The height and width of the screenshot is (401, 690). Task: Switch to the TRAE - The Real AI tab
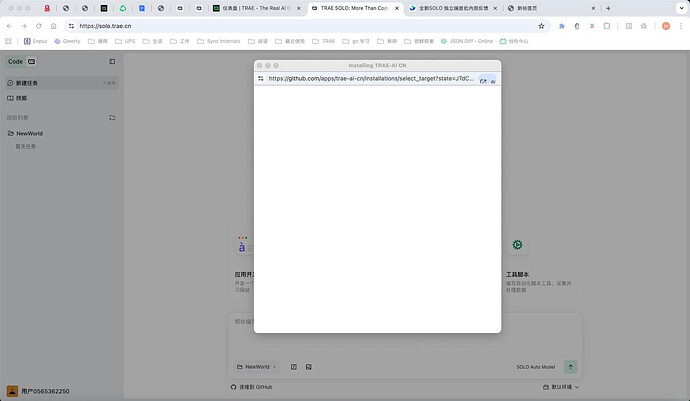[255, 8]
